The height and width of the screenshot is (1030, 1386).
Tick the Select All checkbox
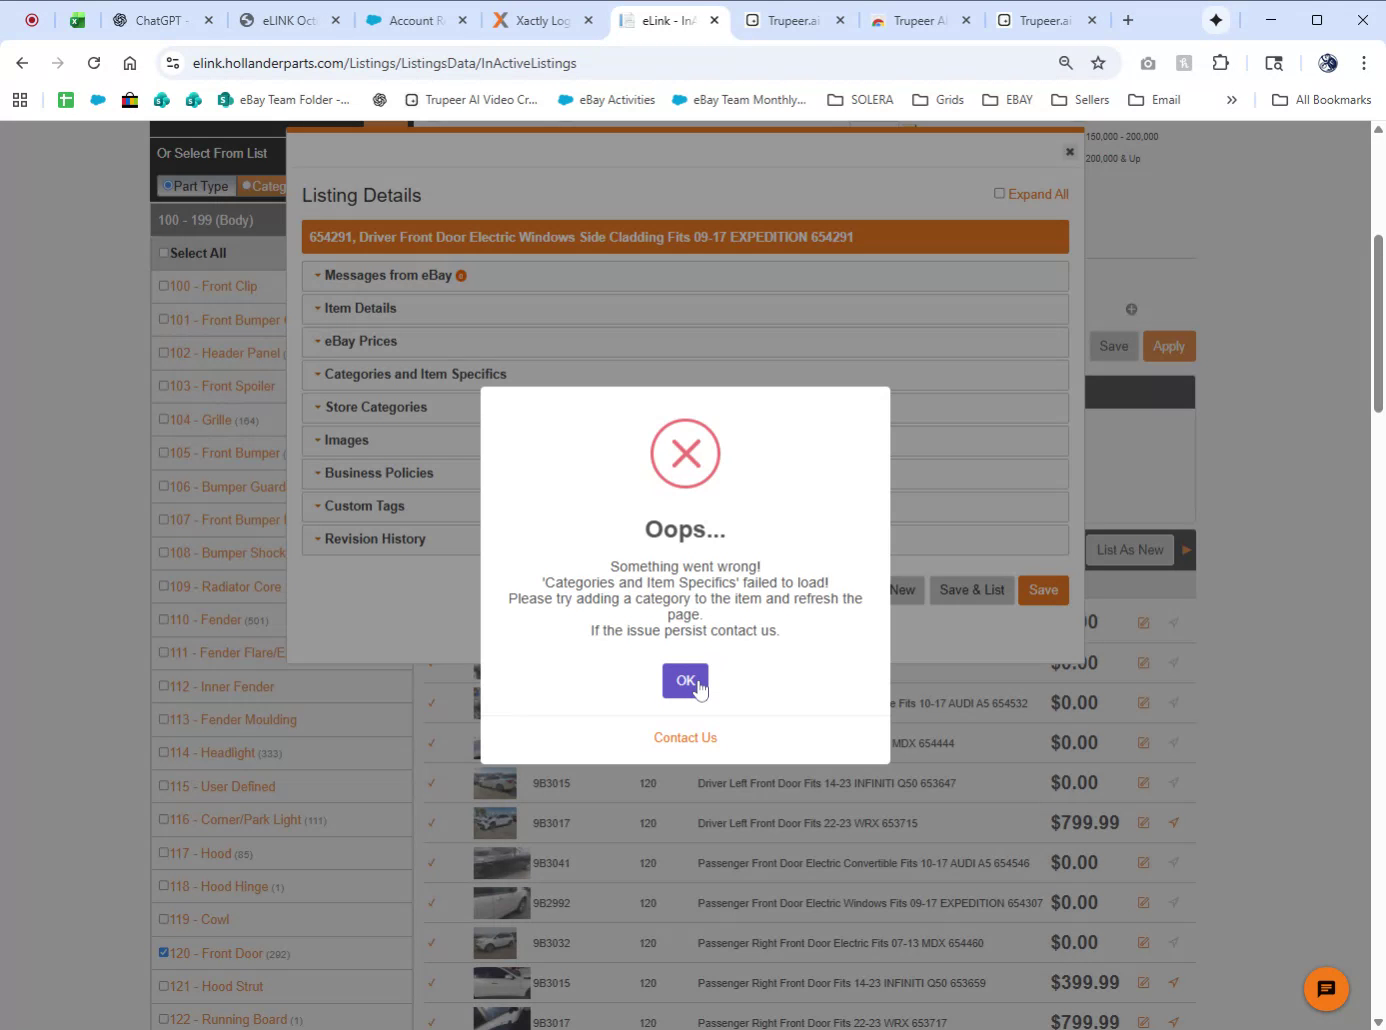pos(164,253)
